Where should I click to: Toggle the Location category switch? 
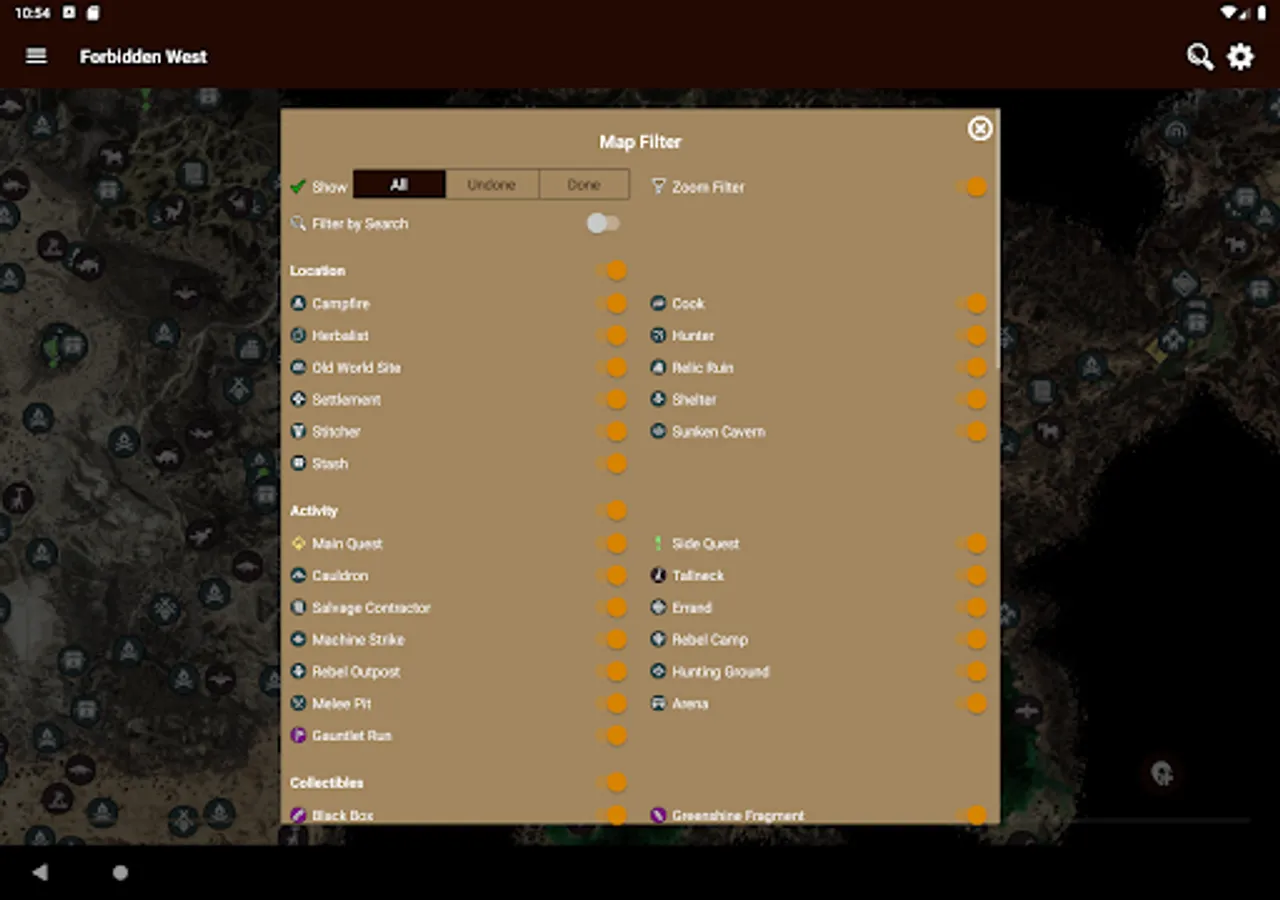pos(611,271)
